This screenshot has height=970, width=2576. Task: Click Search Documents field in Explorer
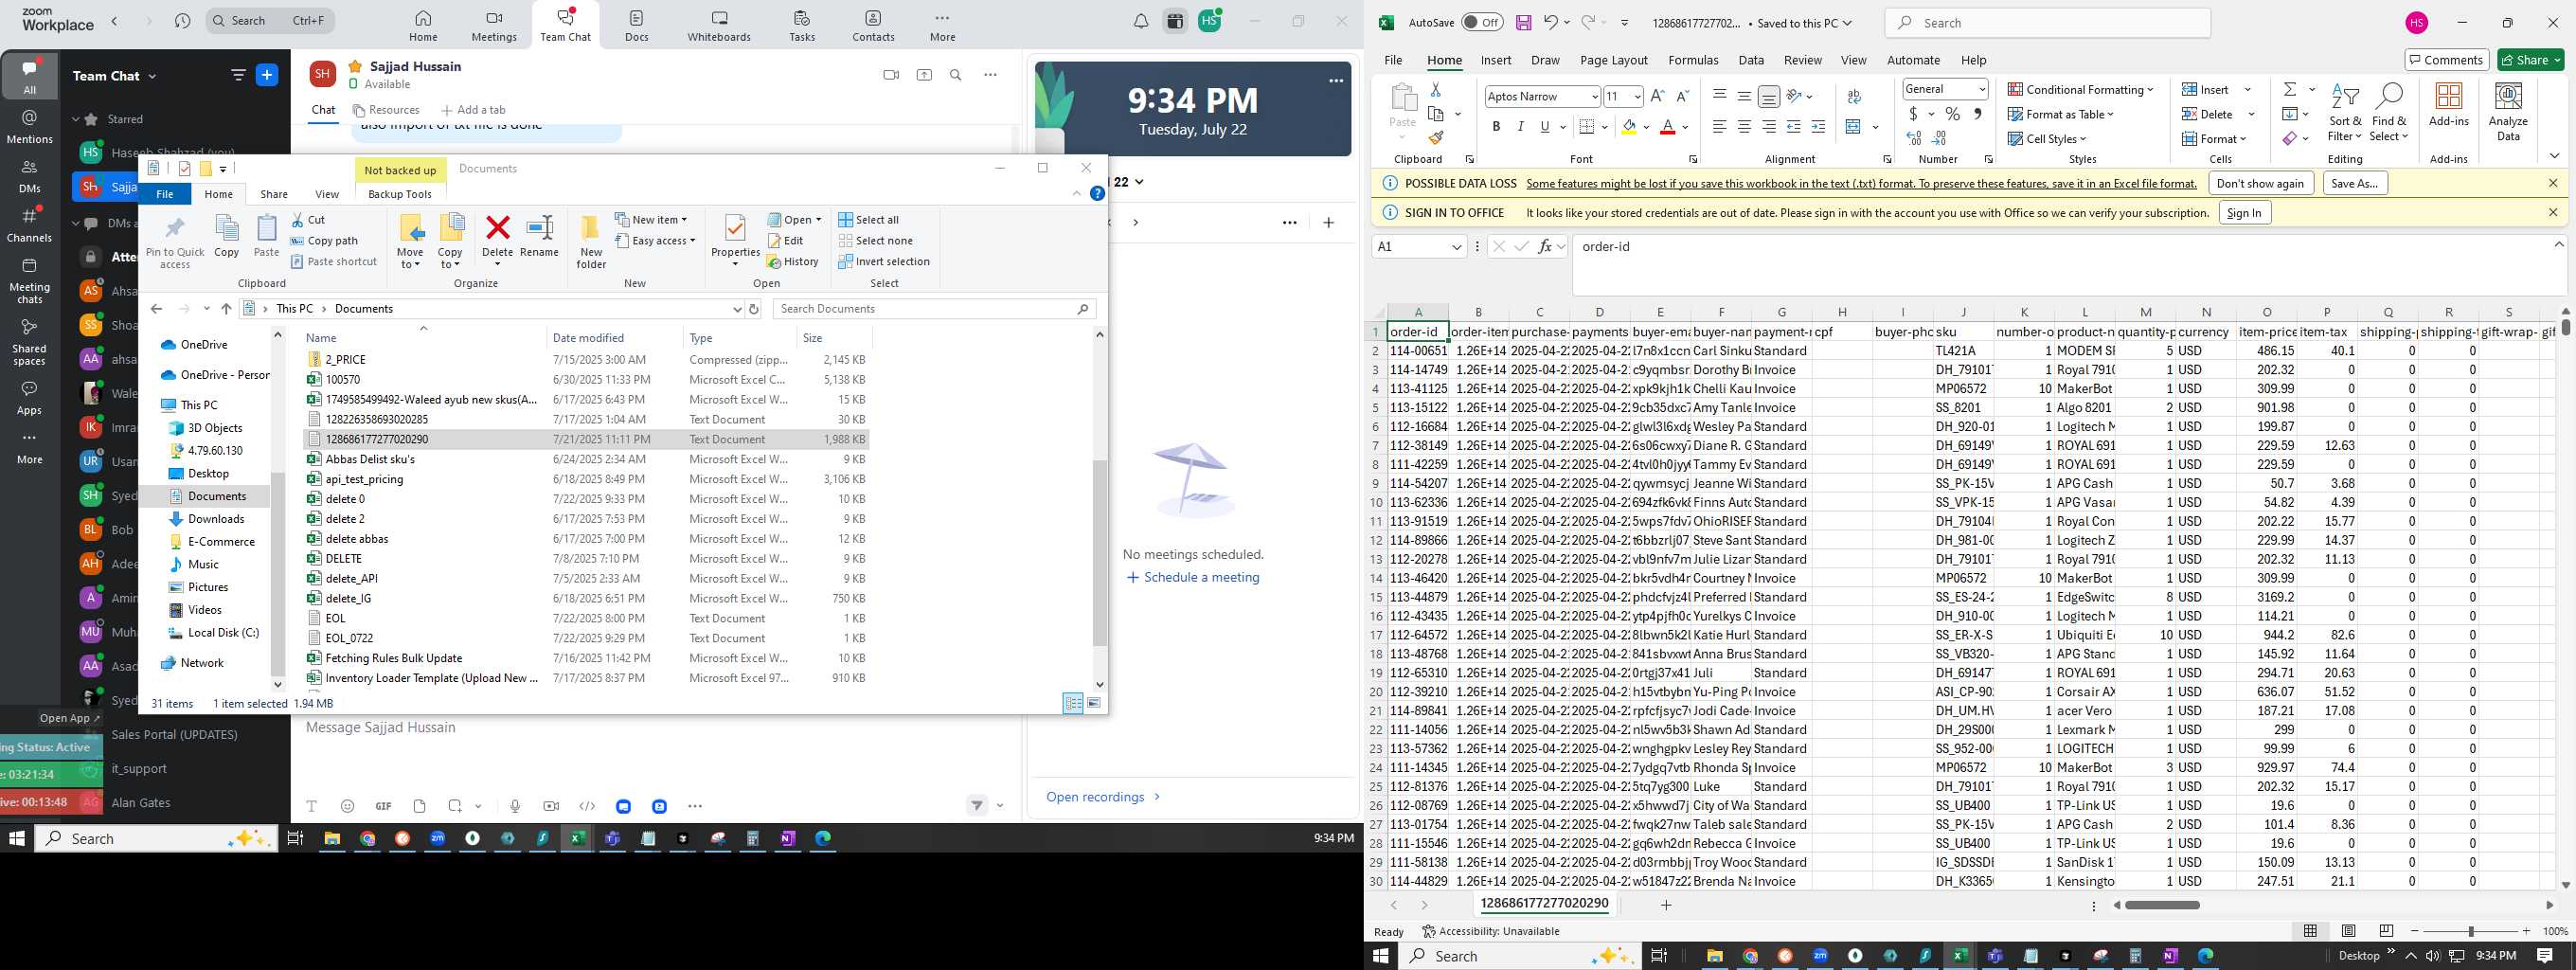point(934,309)
